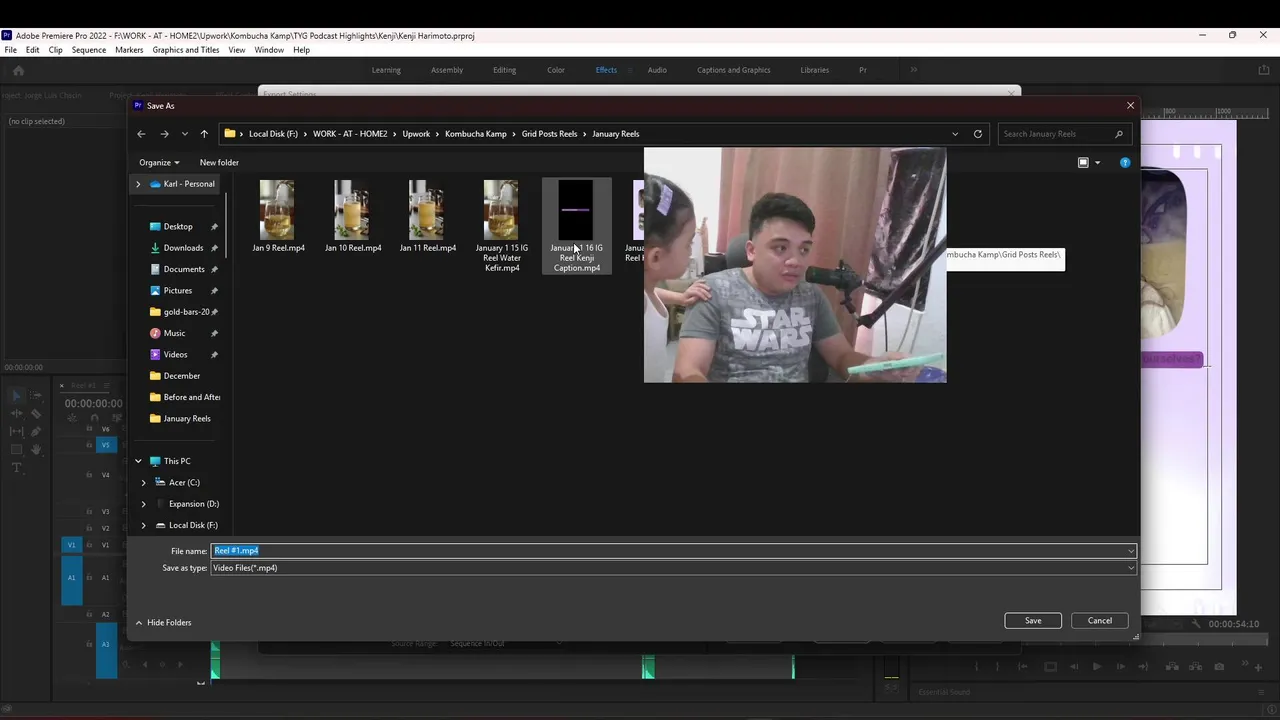Click the Premiere Home icon
The image size is (1280, 720).
[18, 70]
